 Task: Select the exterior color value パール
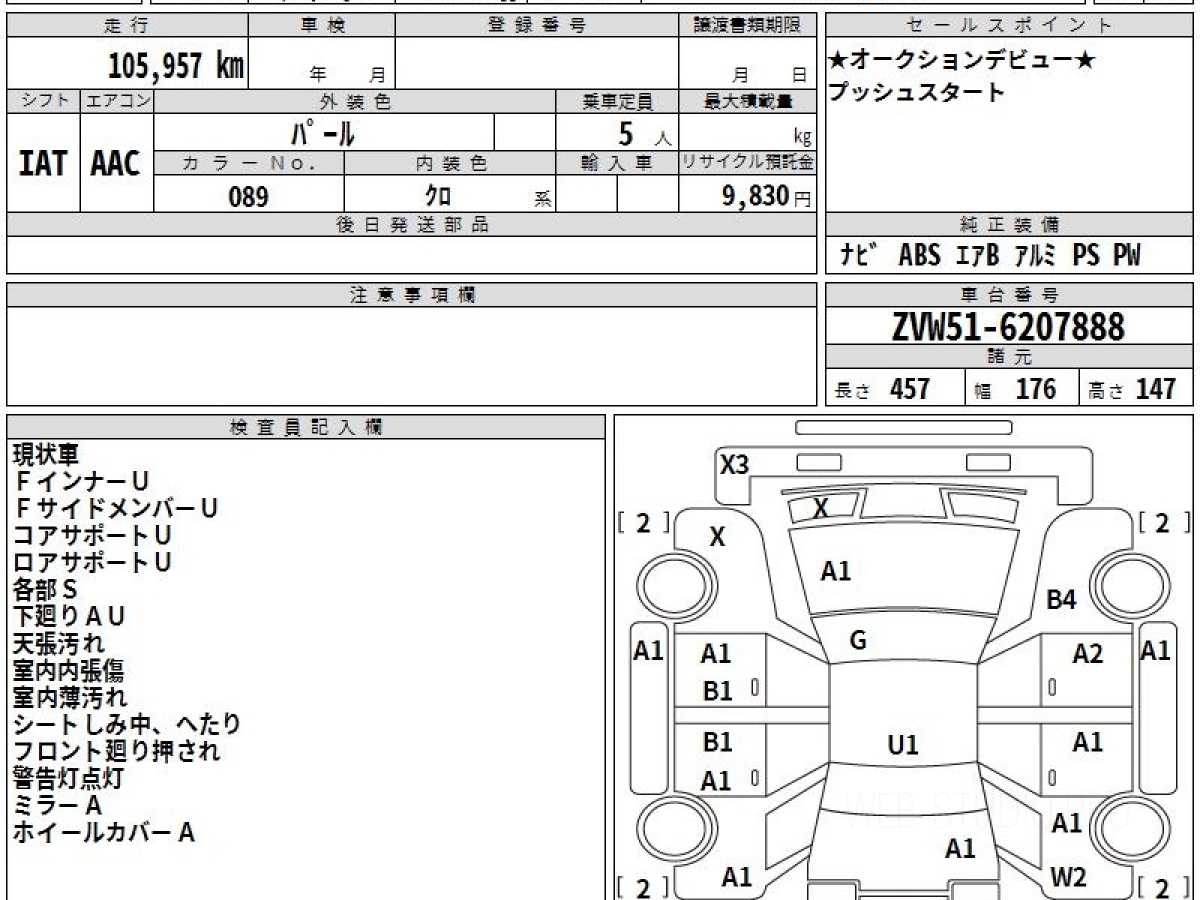click(323, 132)
